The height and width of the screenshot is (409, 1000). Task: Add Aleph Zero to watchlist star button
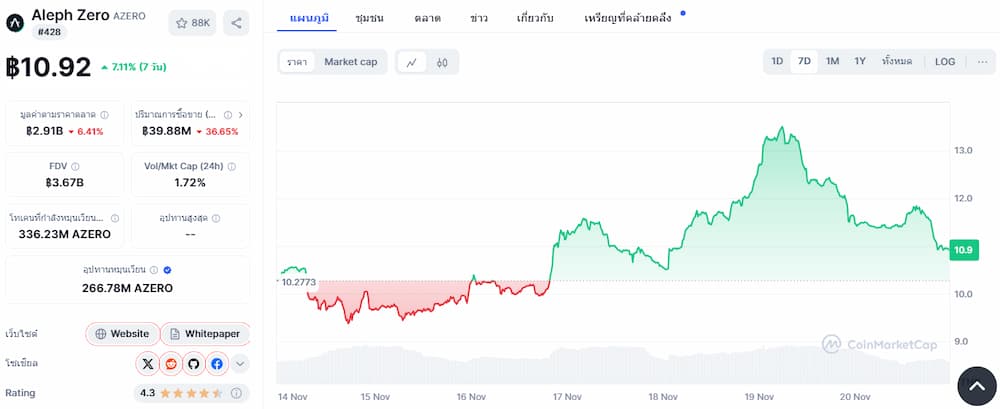tap(192, 23)
